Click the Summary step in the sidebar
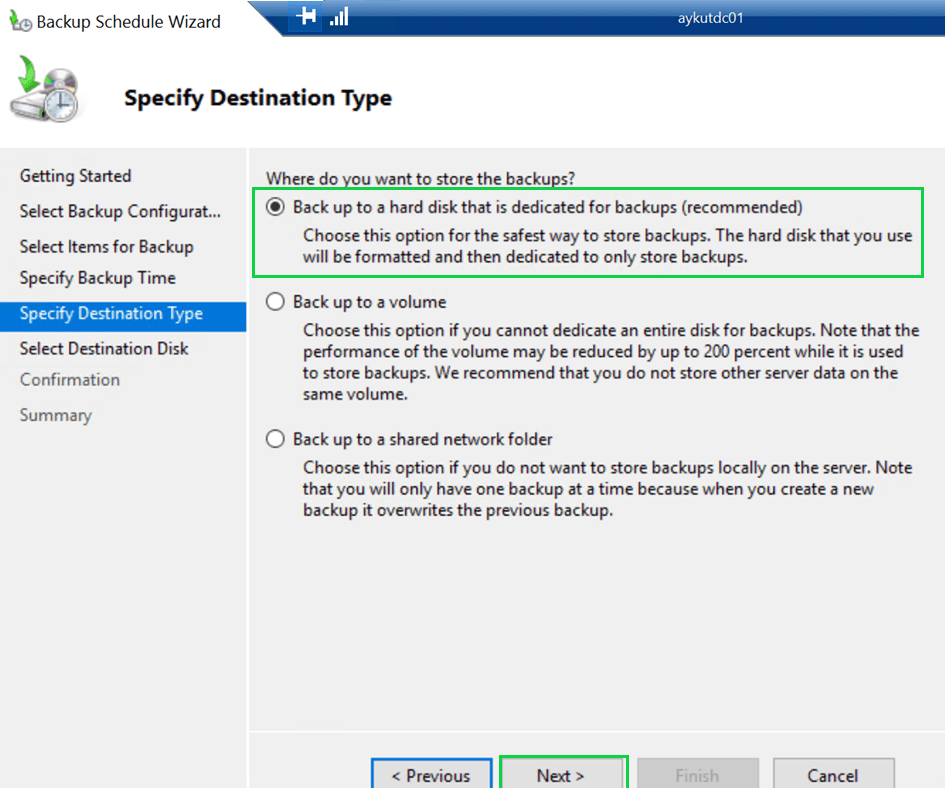The height and width of the screenshot is (788, 945). point(56,415)
